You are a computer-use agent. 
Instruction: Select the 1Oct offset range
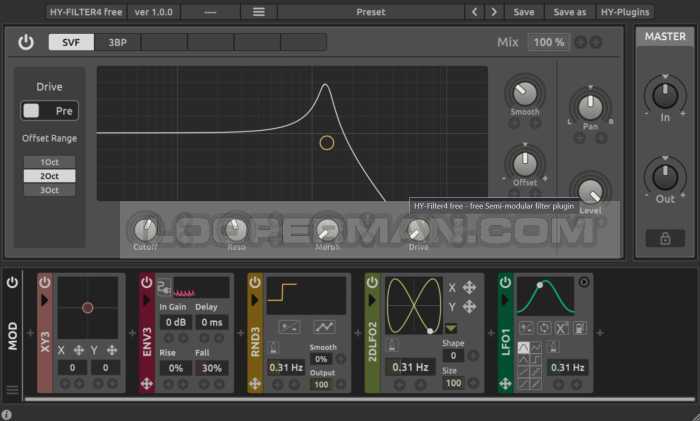tap(50, 162)
